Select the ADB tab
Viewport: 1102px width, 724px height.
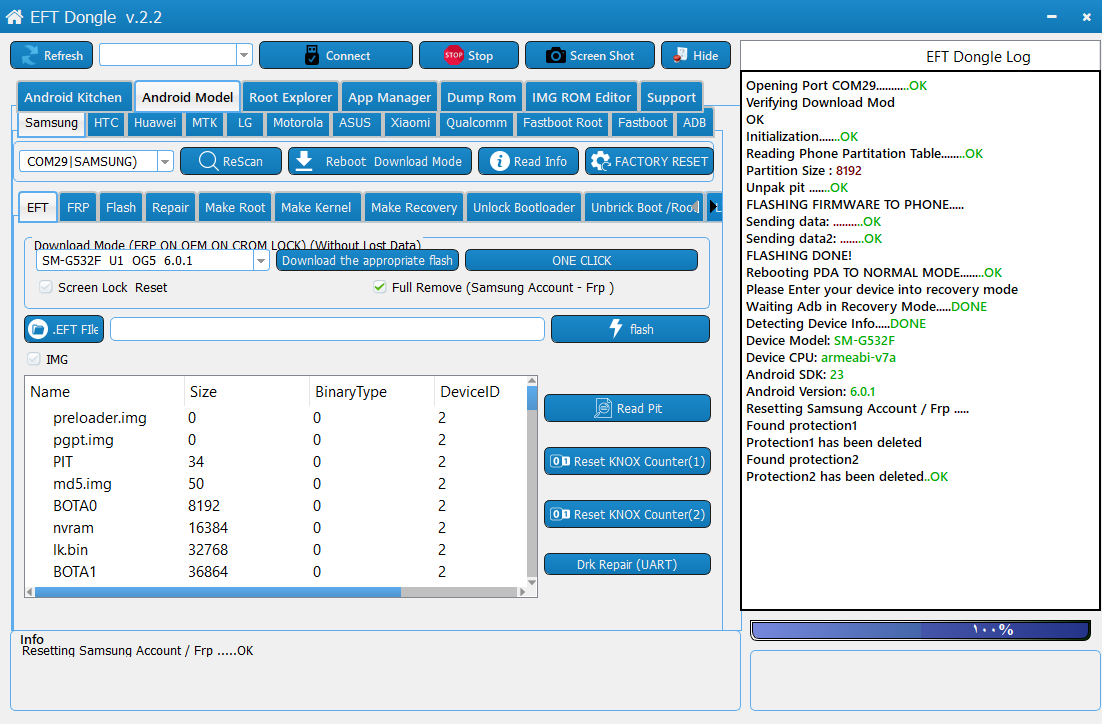(694, 123)
